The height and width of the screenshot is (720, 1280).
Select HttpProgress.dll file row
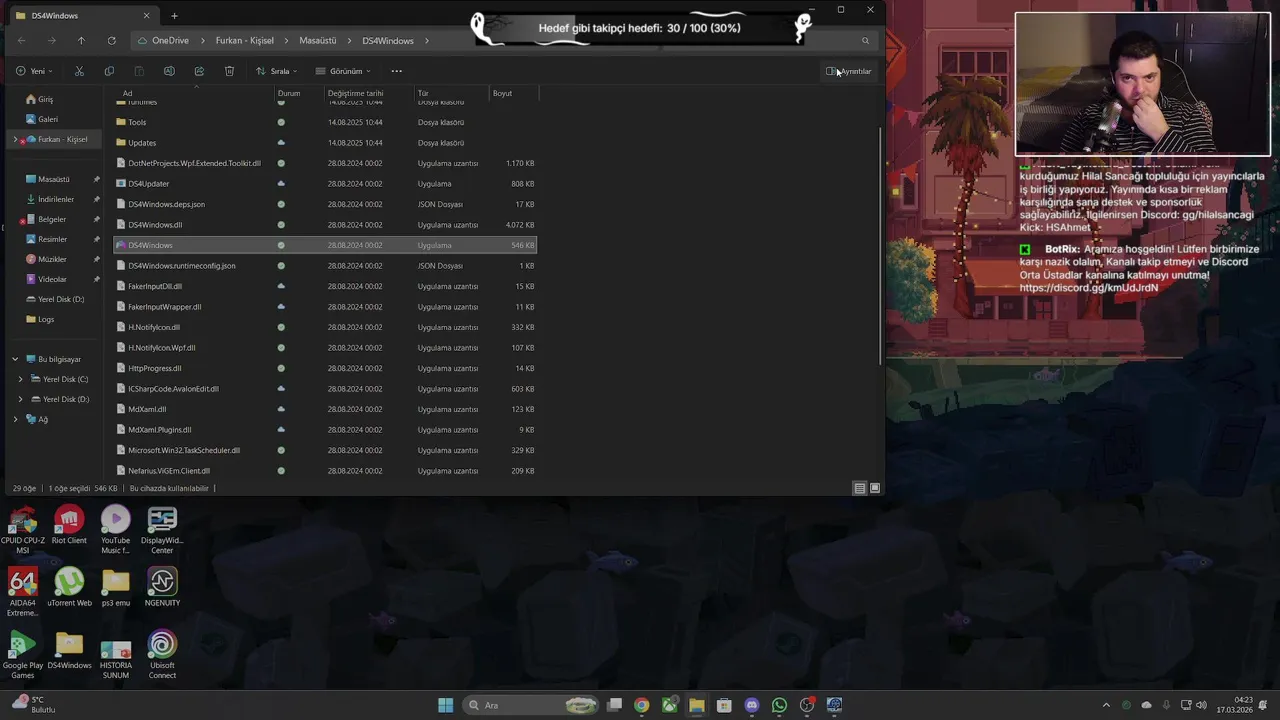(325, 368)
